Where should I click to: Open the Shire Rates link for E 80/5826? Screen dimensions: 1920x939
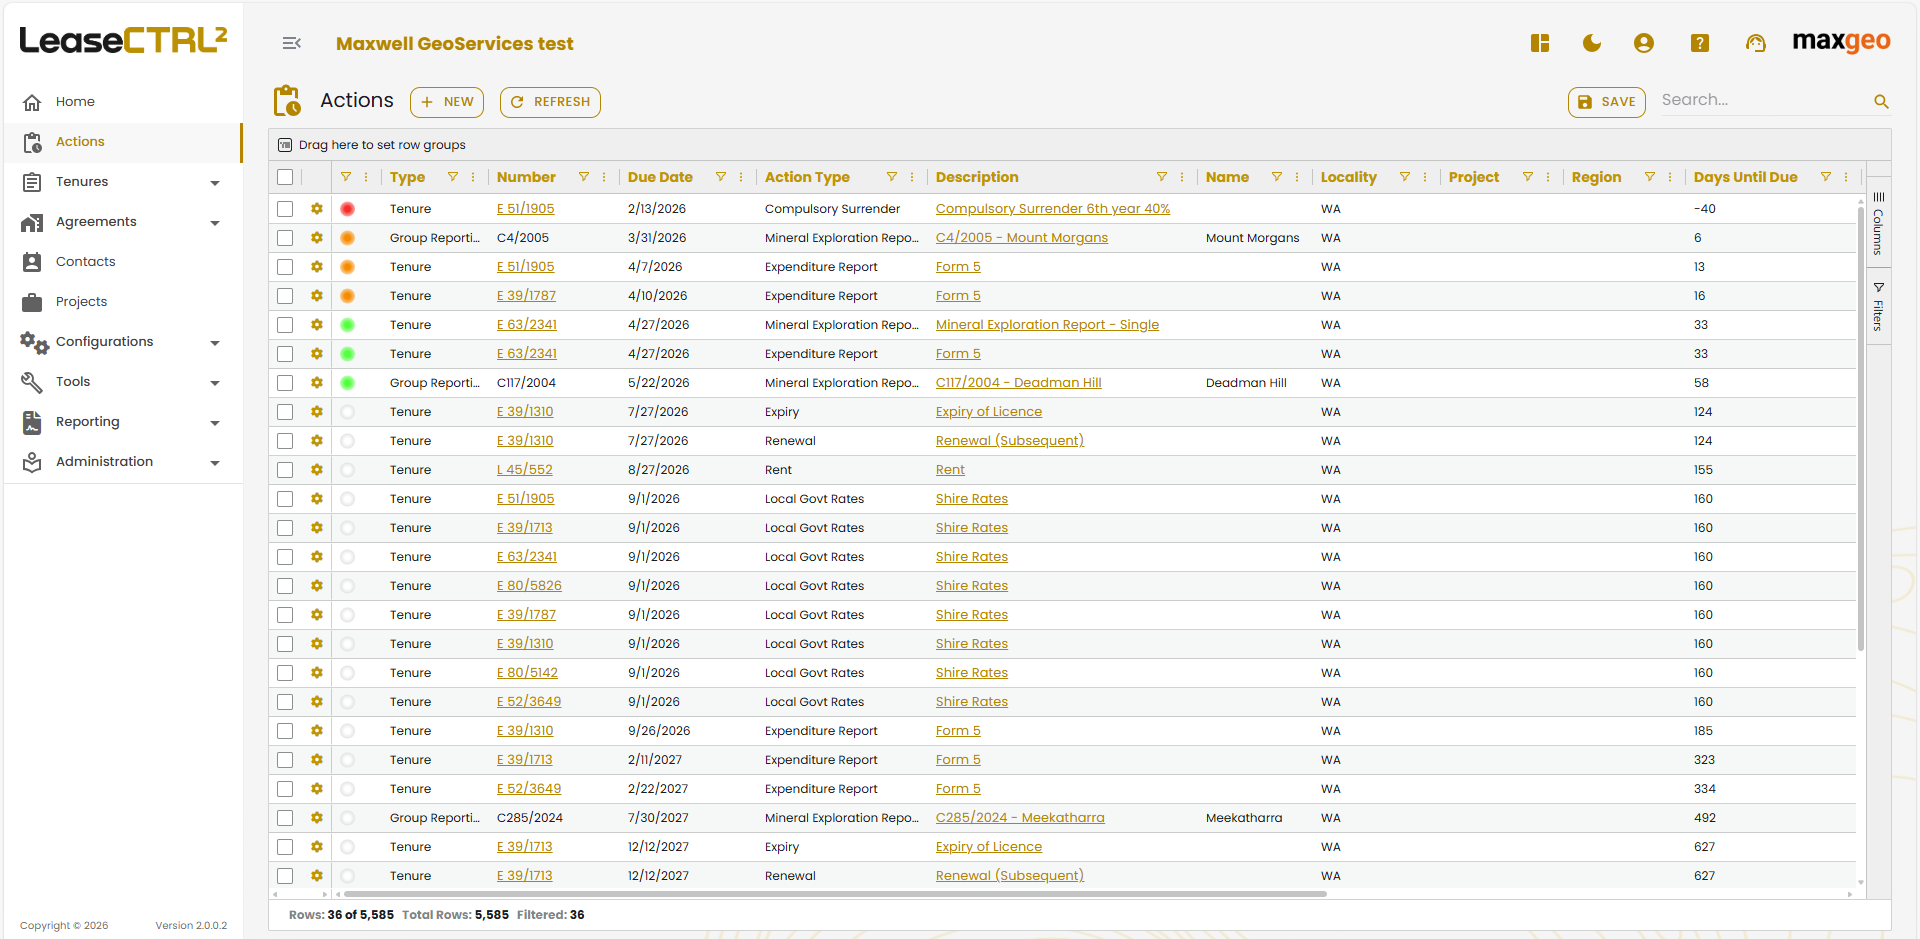pos(971,585)
